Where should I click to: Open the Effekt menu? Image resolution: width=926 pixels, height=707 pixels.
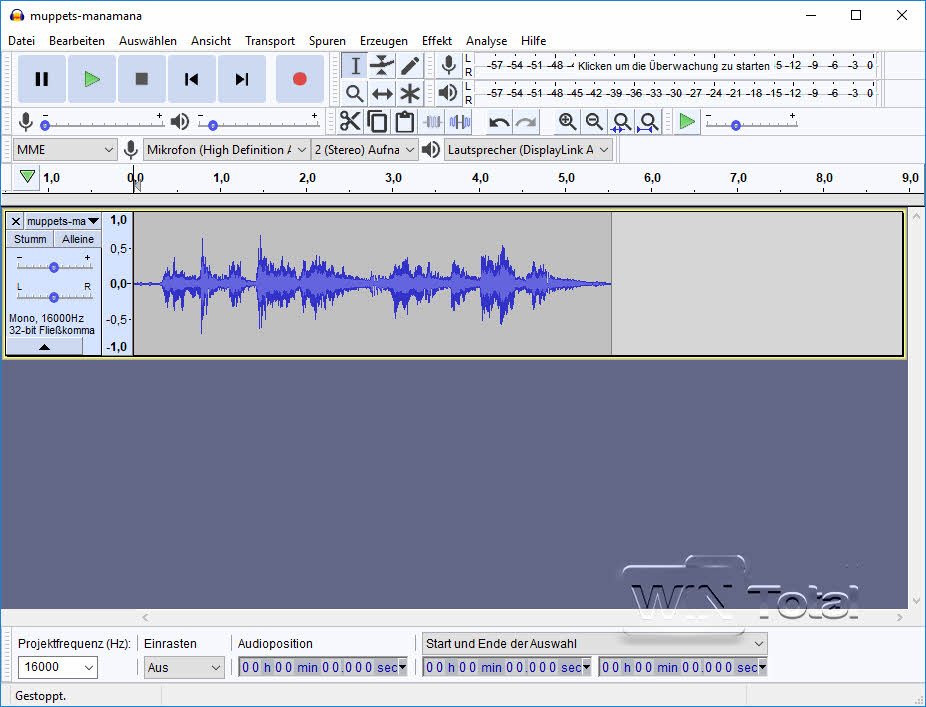click(x=437, y=41)
